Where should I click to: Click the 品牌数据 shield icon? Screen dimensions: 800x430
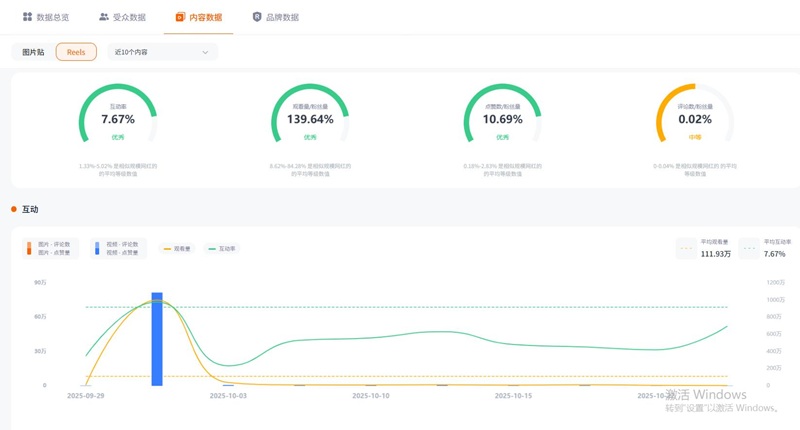[x=257, y=17]
